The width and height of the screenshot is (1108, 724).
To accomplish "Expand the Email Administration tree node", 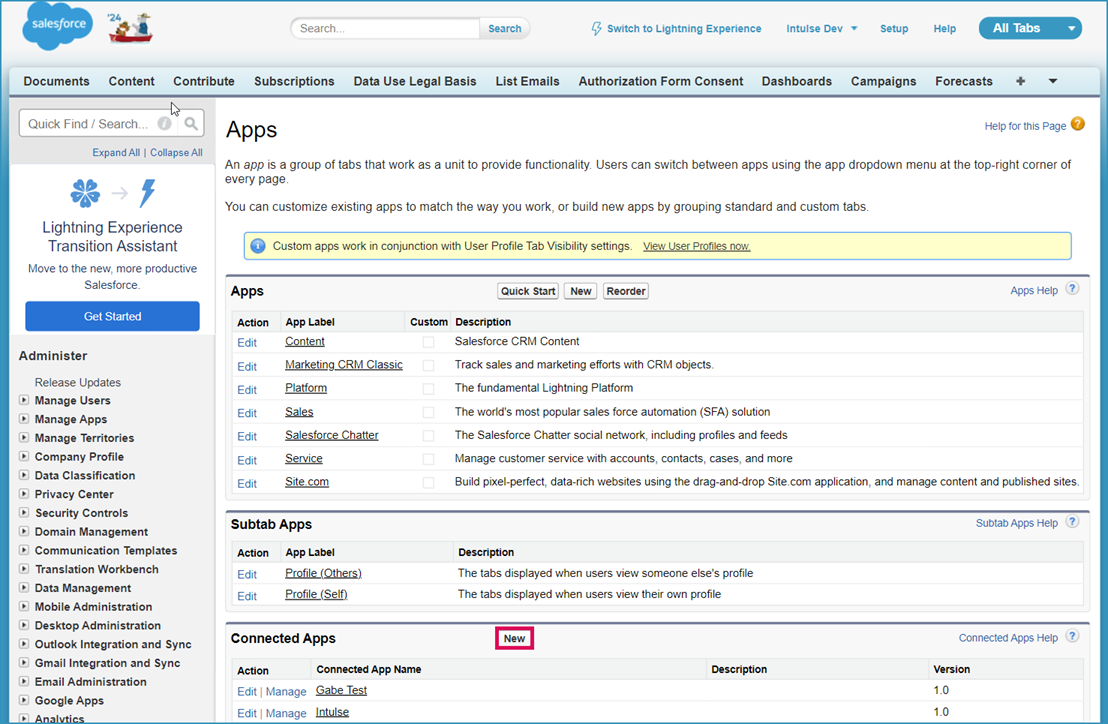I will 24,682.
